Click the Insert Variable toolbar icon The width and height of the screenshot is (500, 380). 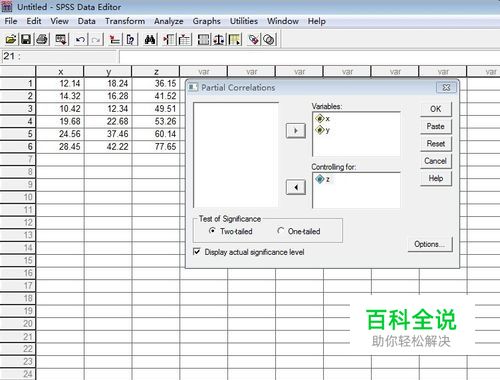pyautogui.click(x=184, y=40)
